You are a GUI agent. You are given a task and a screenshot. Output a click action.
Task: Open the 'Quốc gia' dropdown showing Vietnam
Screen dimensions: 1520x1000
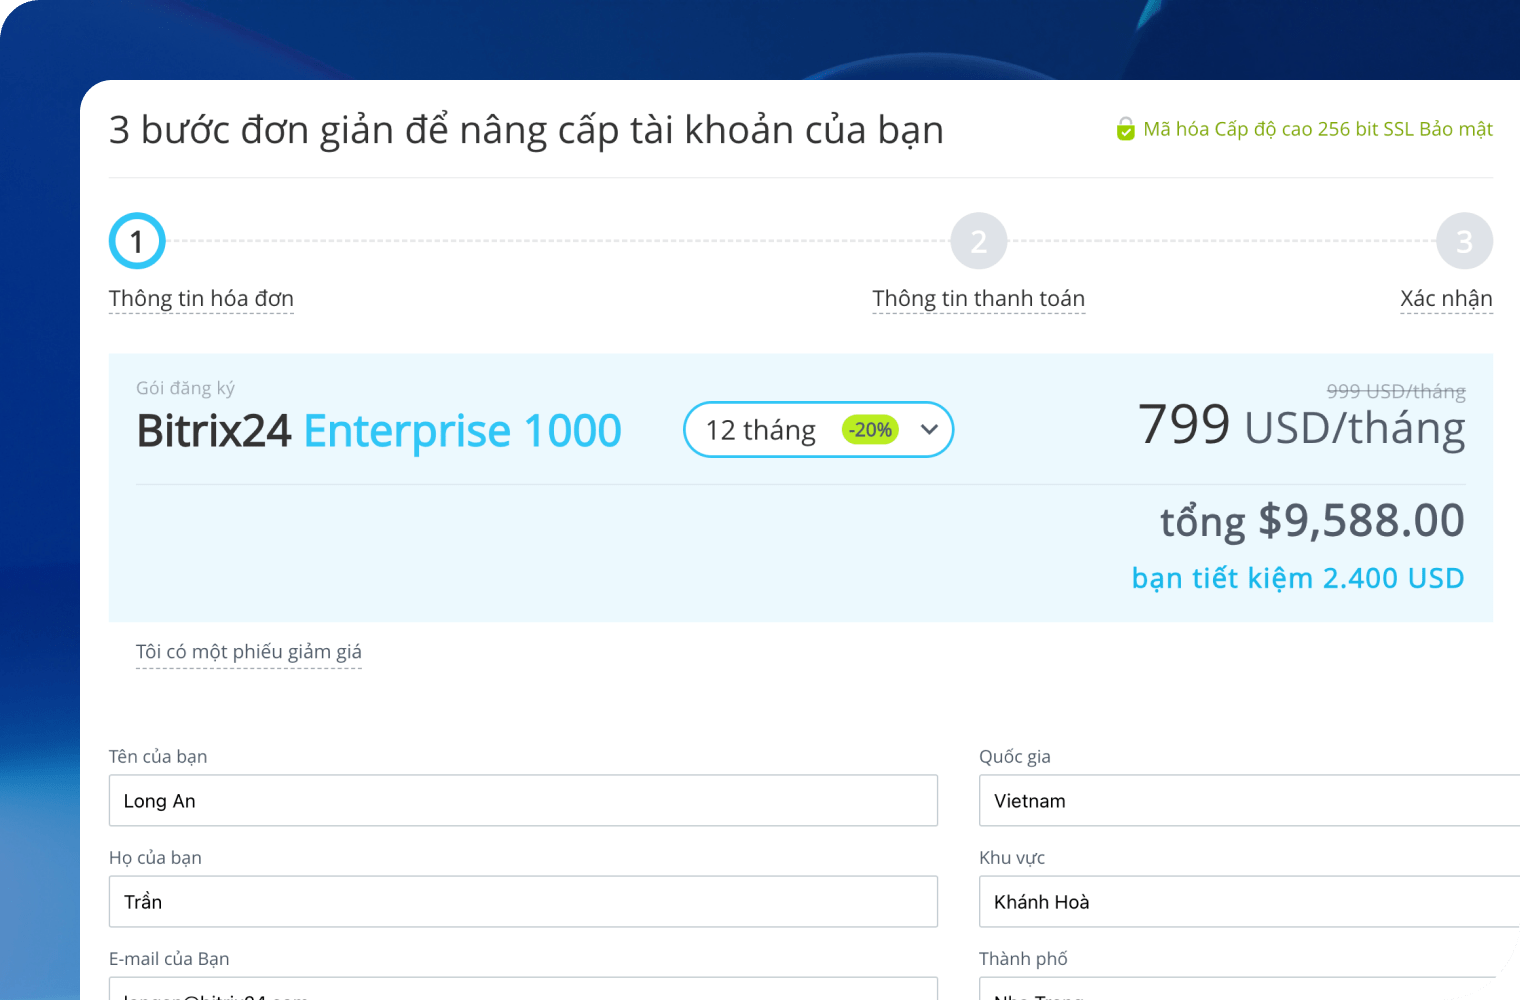coord(1249,801)
